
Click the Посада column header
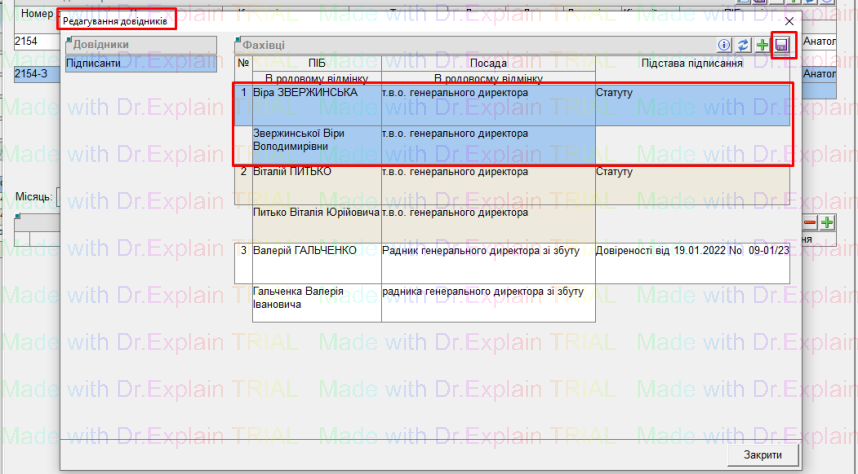[x=488, y=63]
